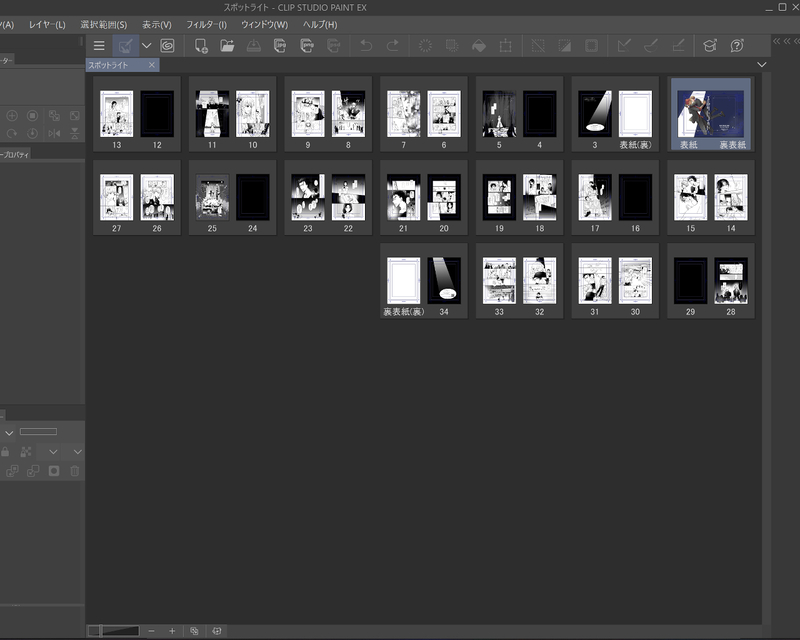
Task: Create a new document with the New icon
Action: pos(201,45)
